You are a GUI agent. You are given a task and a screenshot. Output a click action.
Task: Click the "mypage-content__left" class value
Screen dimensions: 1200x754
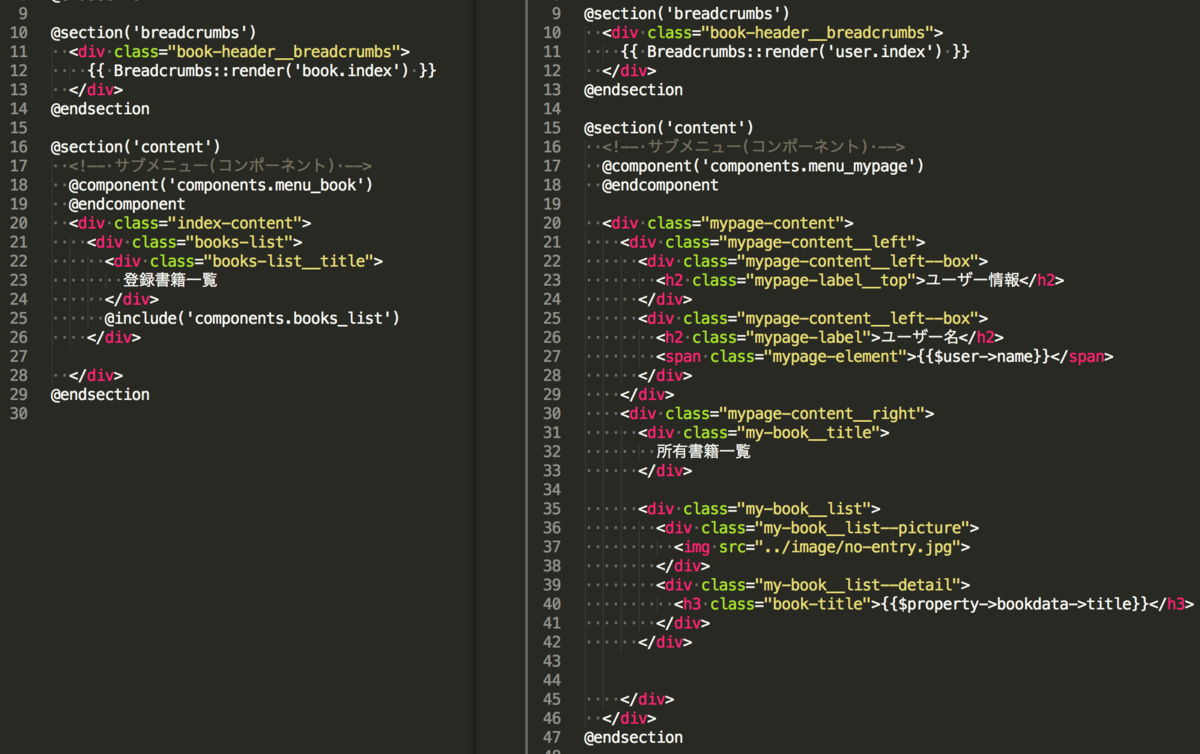click(x=820, y=242)
